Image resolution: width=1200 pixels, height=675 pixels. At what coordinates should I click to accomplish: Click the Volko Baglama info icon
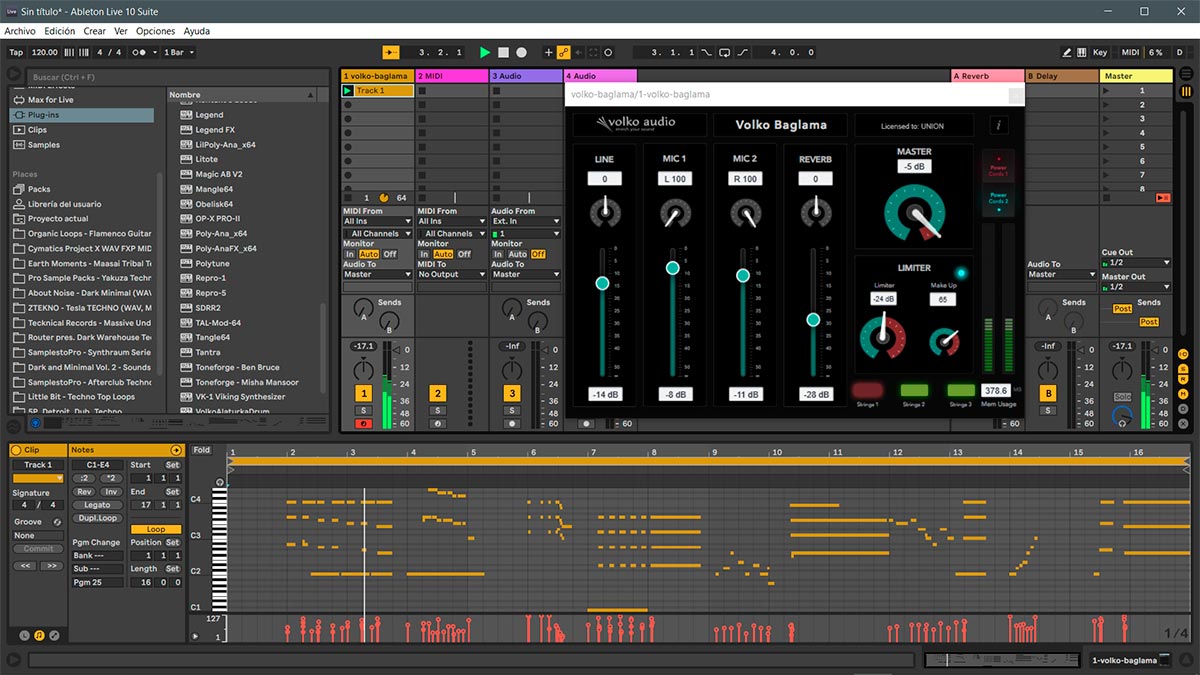click(1001, 125)
